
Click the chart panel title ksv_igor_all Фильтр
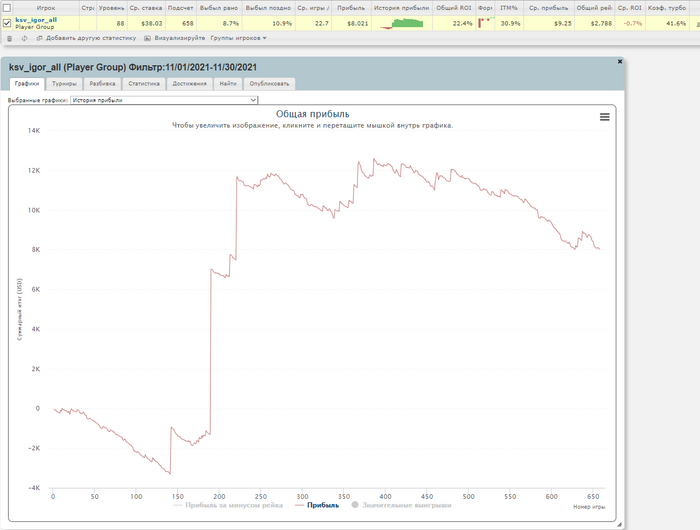133,67
